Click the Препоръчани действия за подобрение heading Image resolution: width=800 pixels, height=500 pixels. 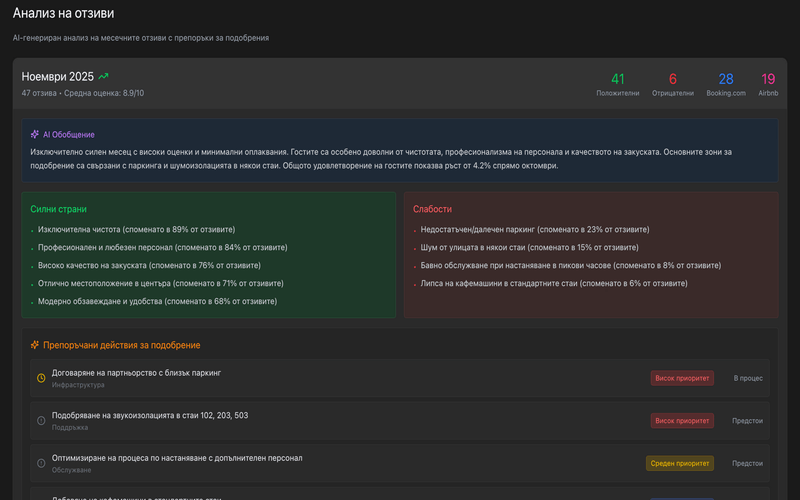[x=121, y=345]
